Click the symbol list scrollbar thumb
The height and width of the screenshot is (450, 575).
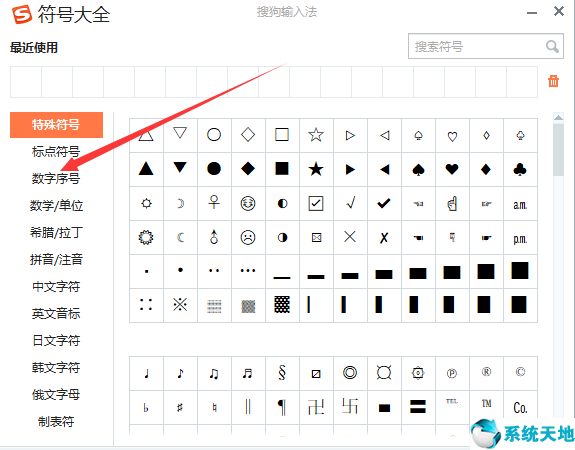[558, 150]
